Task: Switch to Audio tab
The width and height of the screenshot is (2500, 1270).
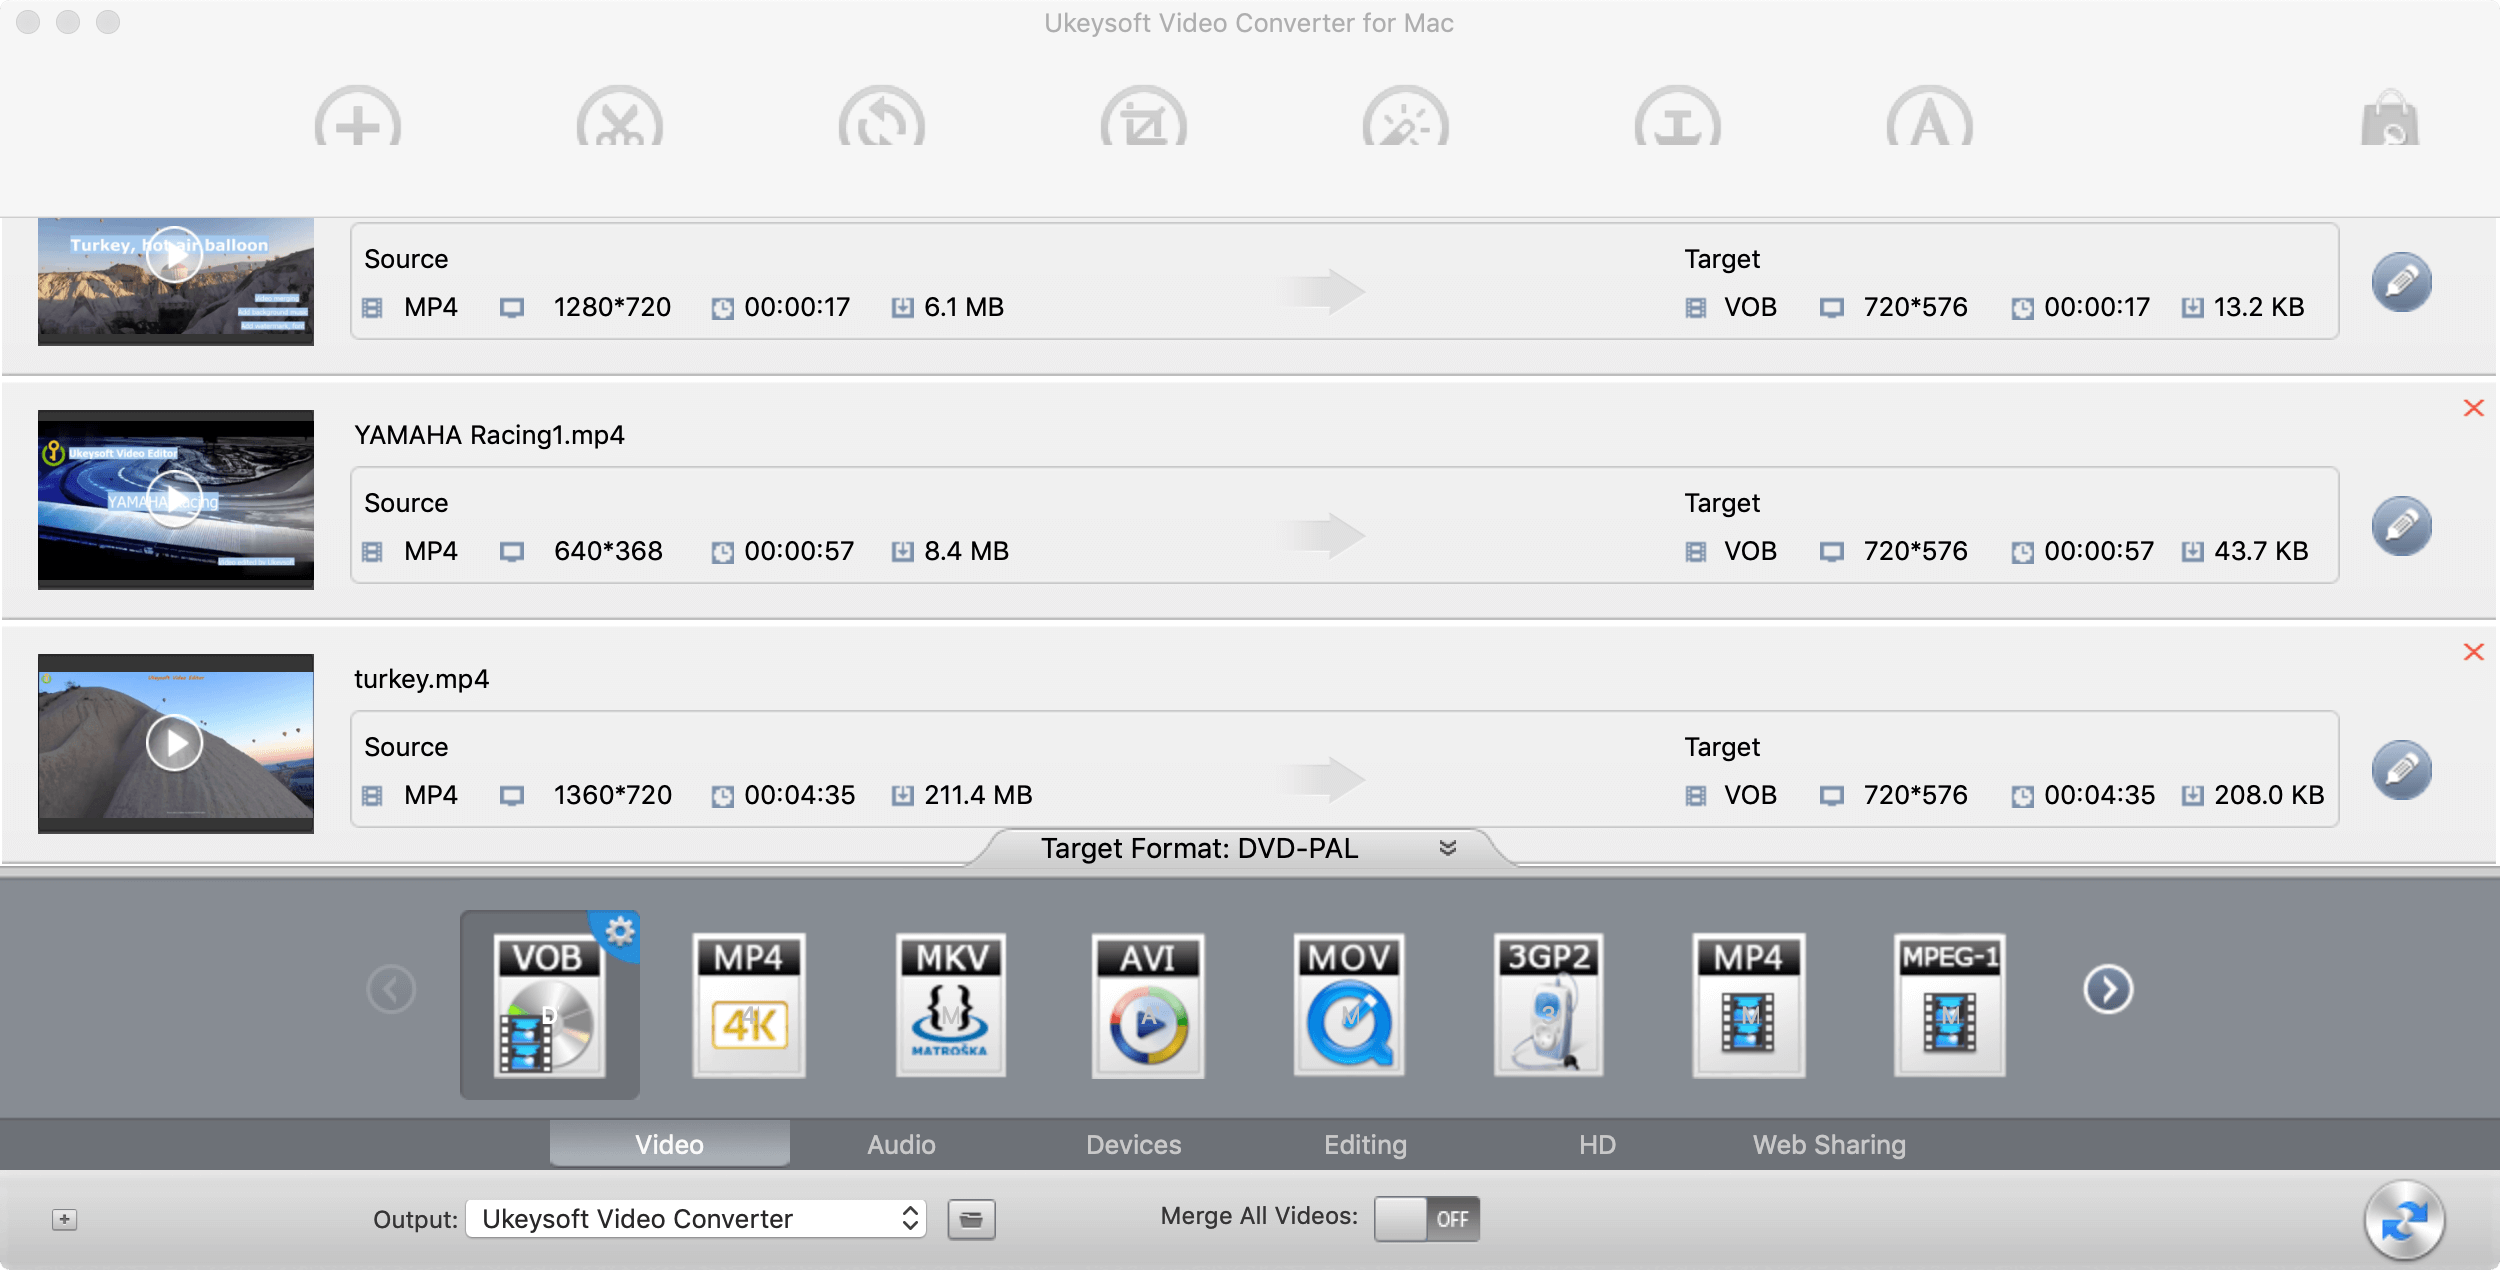Action: tap(900, 1142)
